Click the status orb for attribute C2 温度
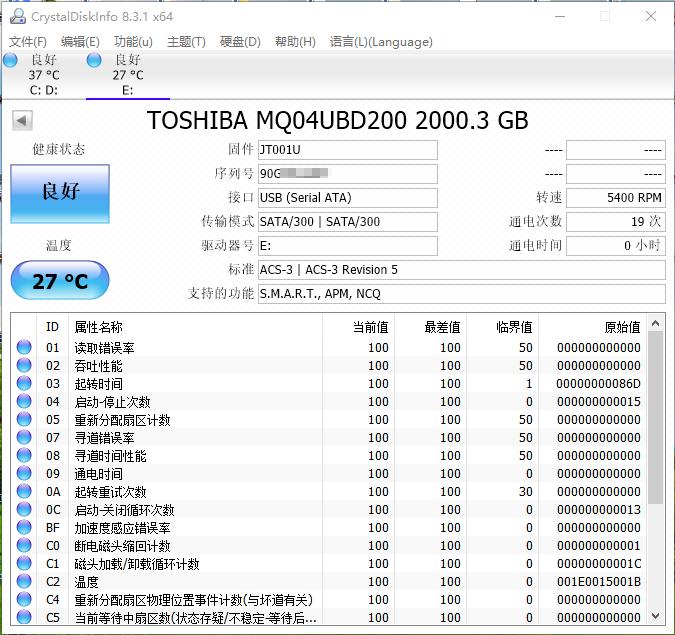Image resolution: width=675 pixels, height=635 pixels. 25,582
